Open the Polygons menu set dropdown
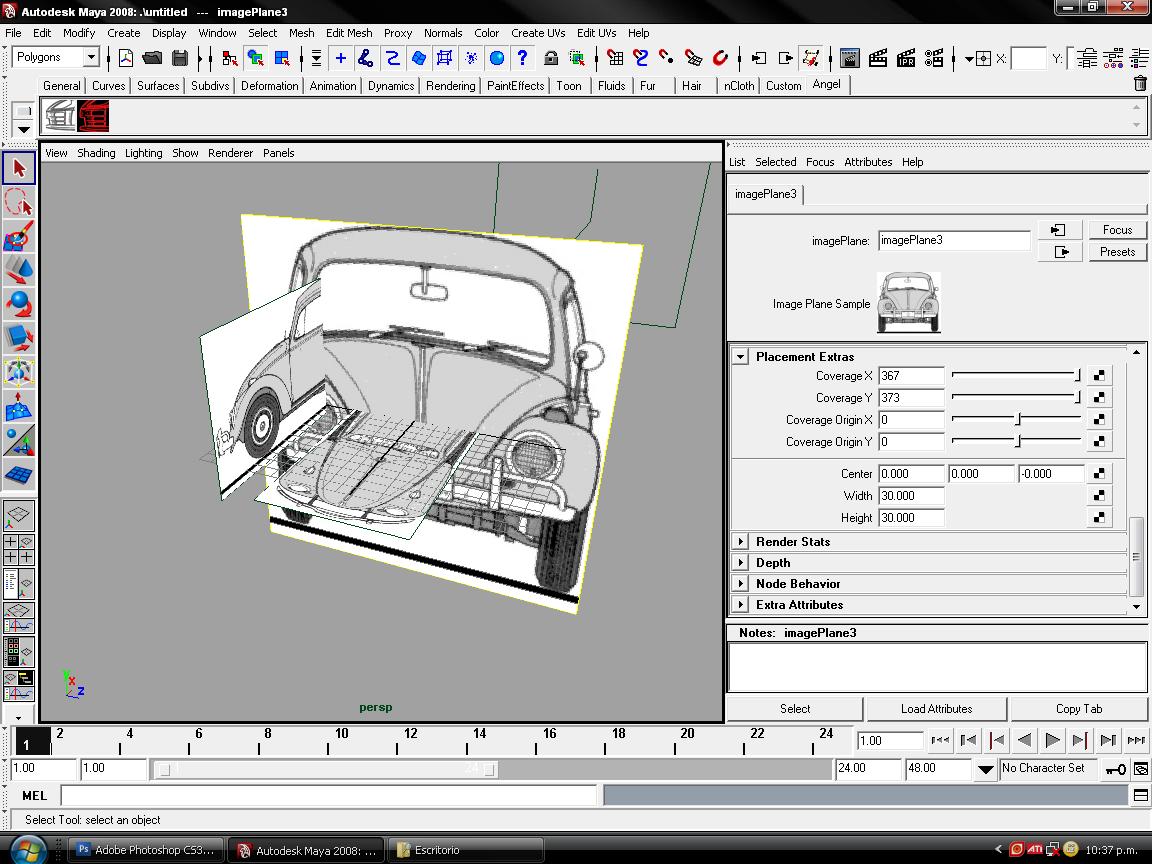The image size is (1152, 864). [x=90, y=58]
